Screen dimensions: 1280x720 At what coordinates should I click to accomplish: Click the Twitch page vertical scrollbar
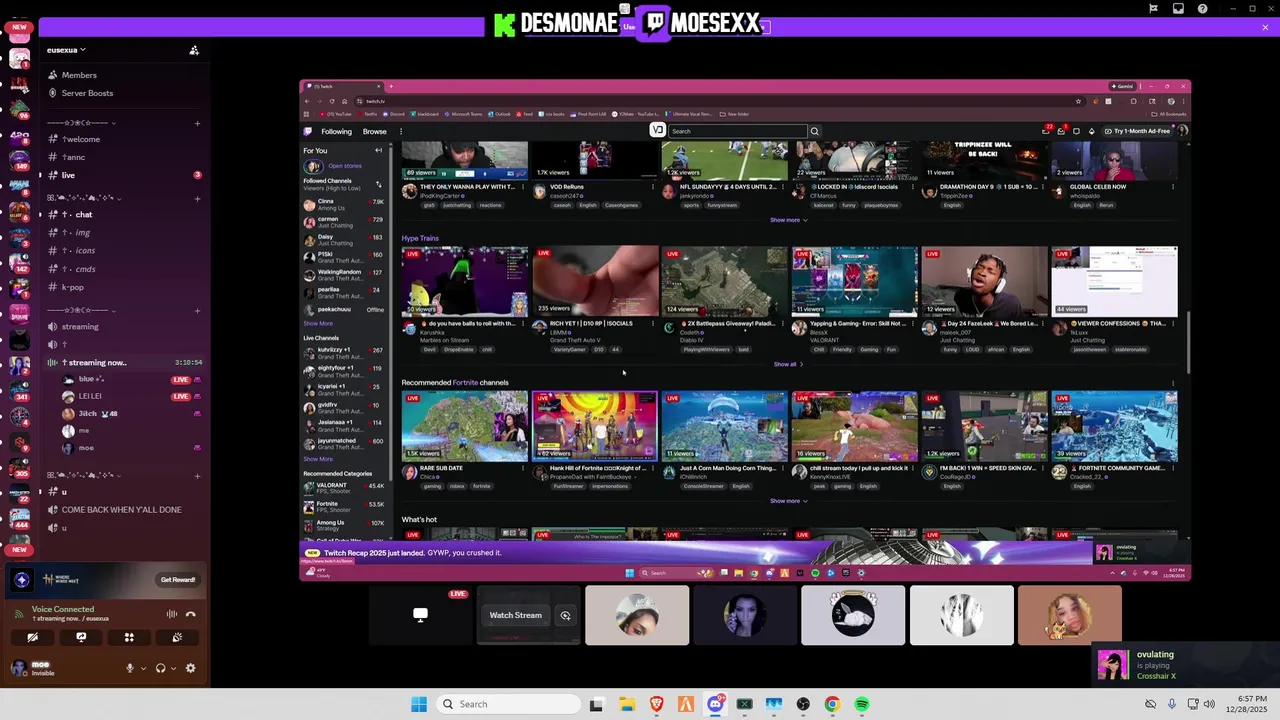(1187, 340)
